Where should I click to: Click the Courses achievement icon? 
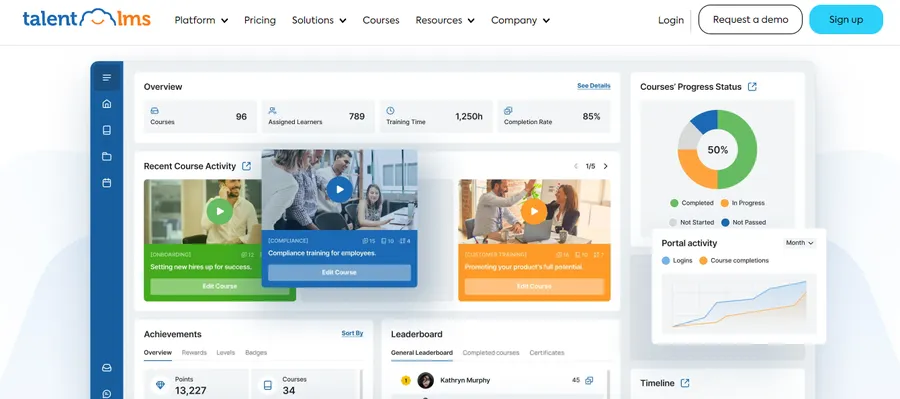tap(267, 385)
